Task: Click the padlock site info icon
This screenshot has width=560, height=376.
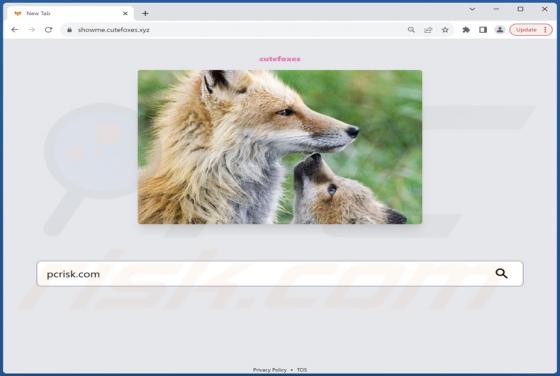Action: tap(70, 30)
